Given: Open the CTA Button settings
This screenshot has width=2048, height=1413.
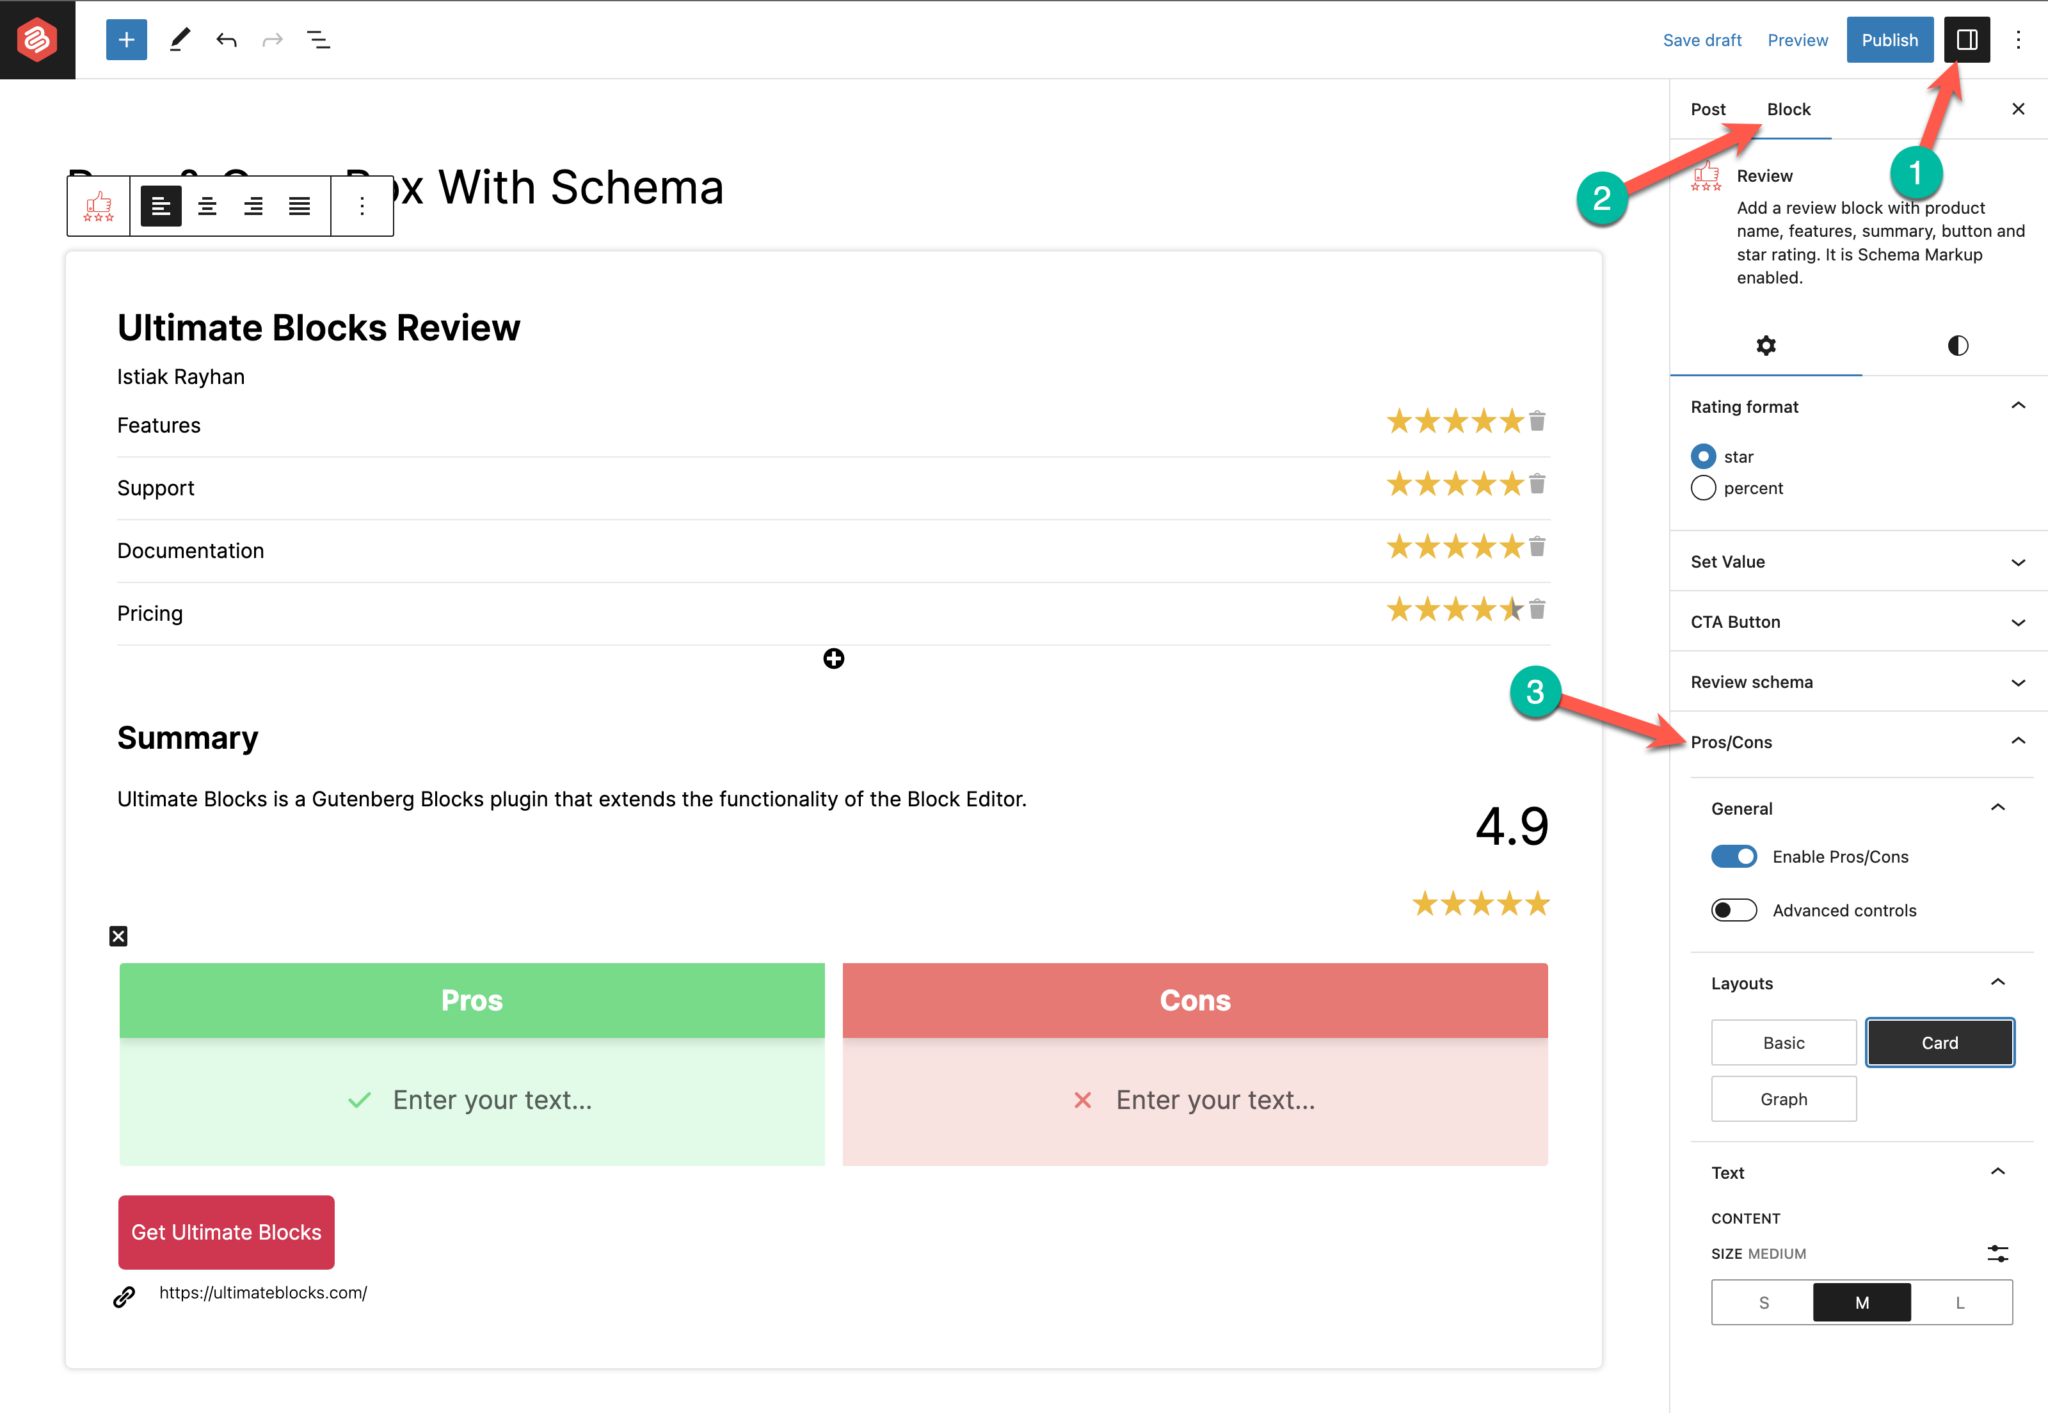Looking at the screenshot, I should coord(1856,621).
